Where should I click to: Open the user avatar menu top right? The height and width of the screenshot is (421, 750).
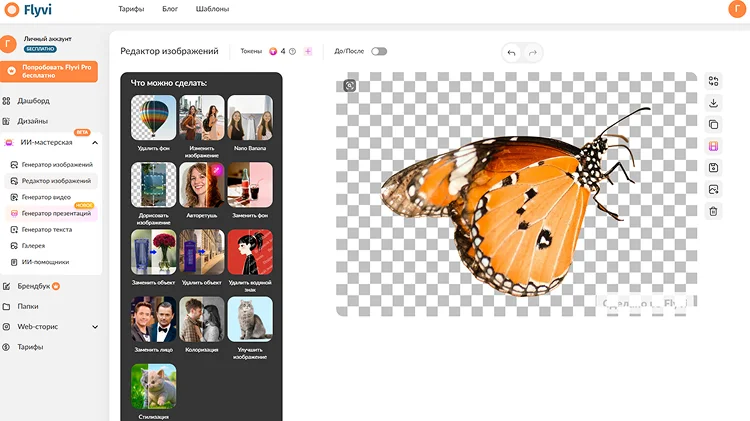click(x=737, y=9)
